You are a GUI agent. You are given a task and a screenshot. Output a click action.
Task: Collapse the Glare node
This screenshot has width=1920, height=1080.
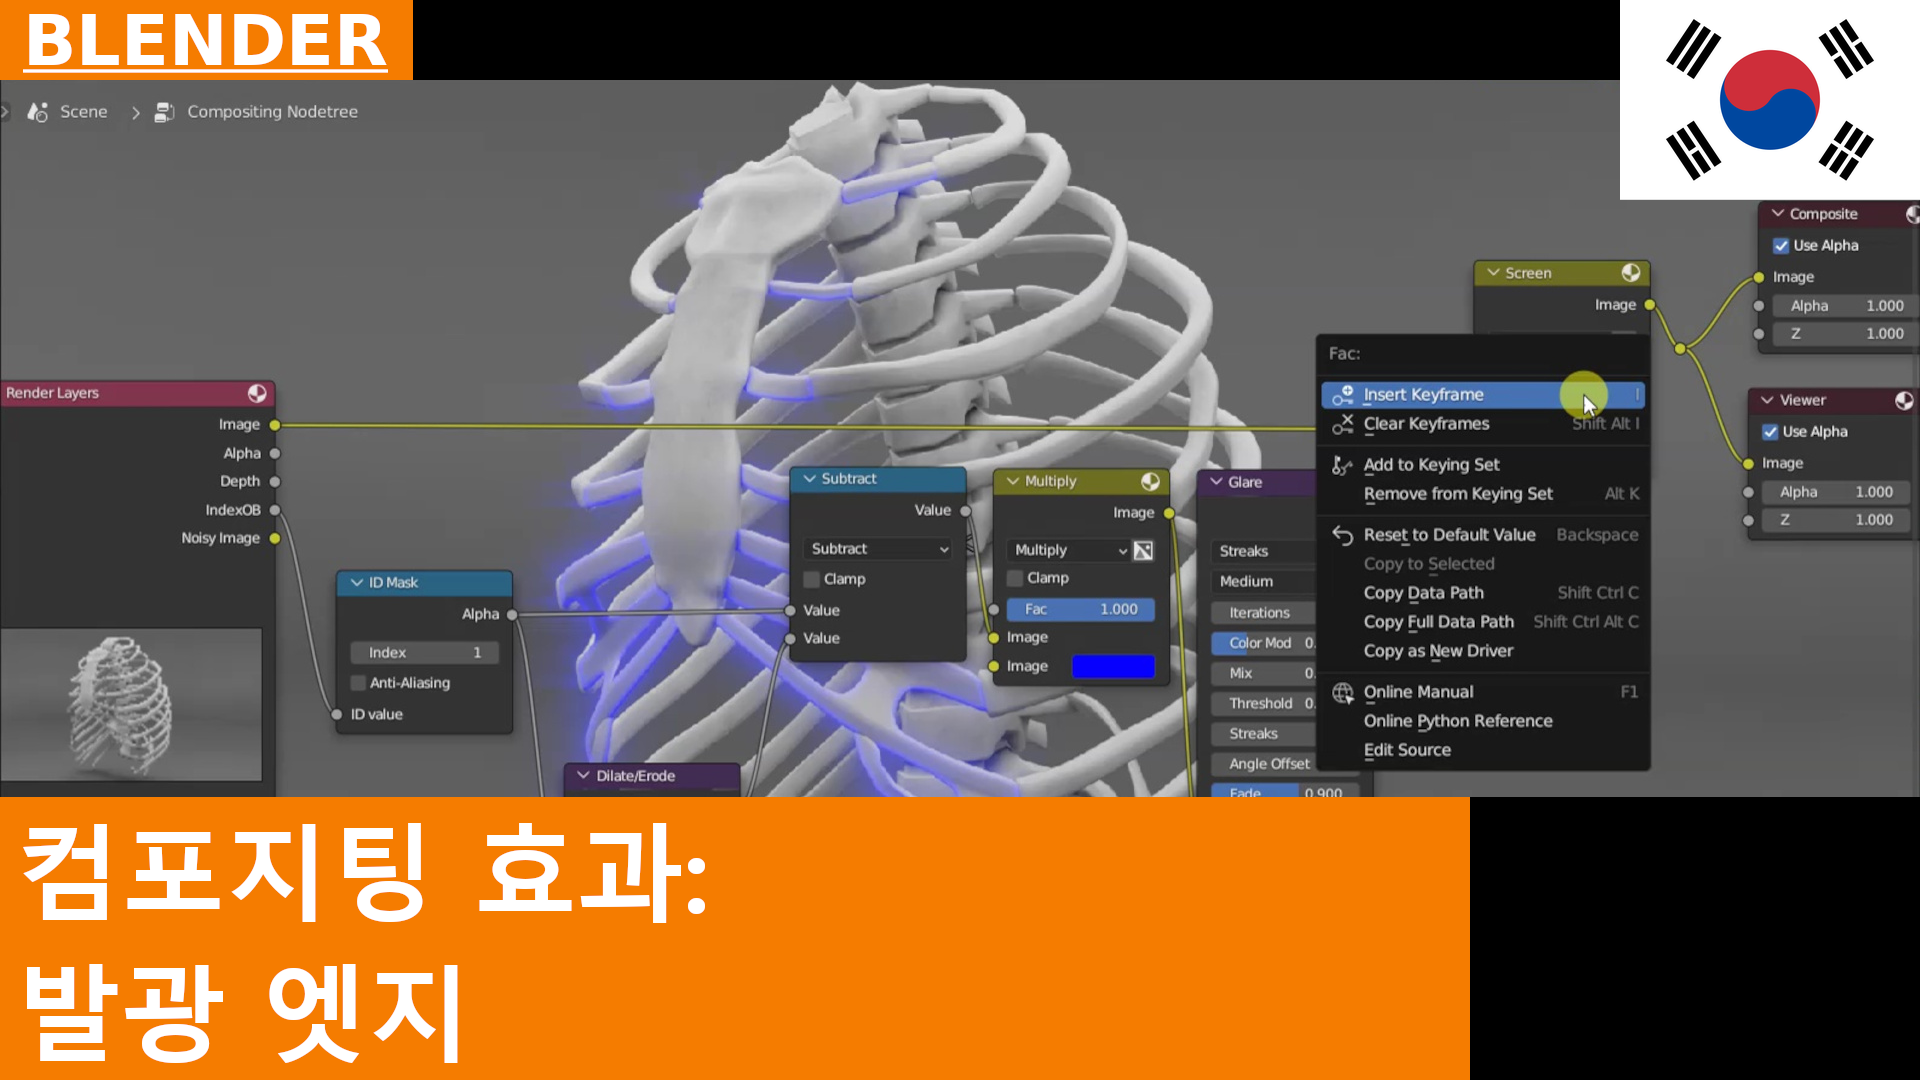click(1216, 482)
